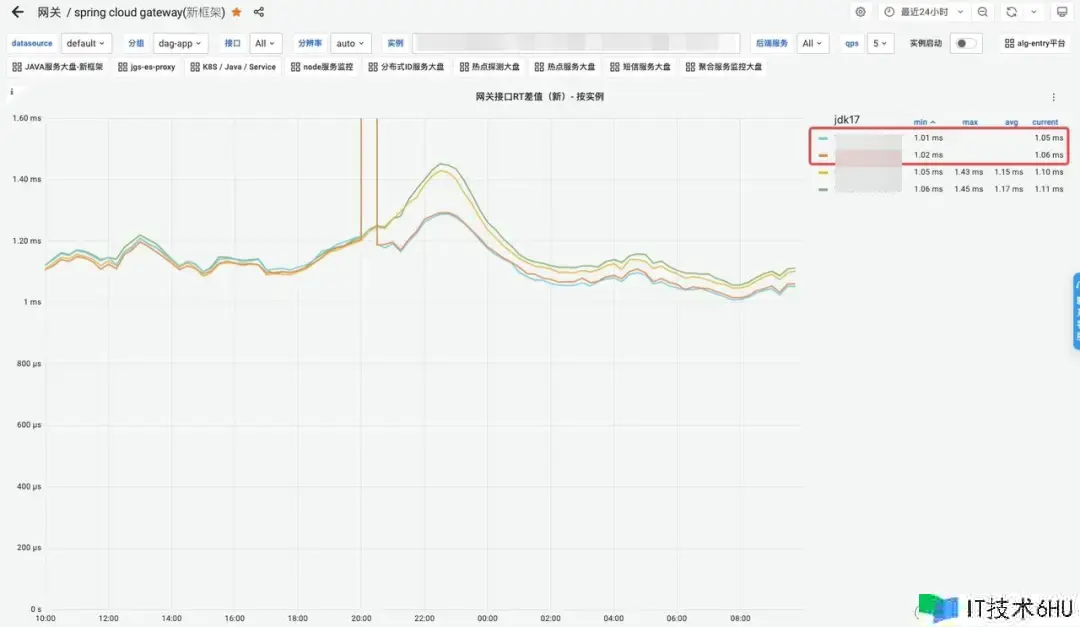Click the 实例 input field
This screenshot has width=1080, height=627.
(x=576, y=43)
